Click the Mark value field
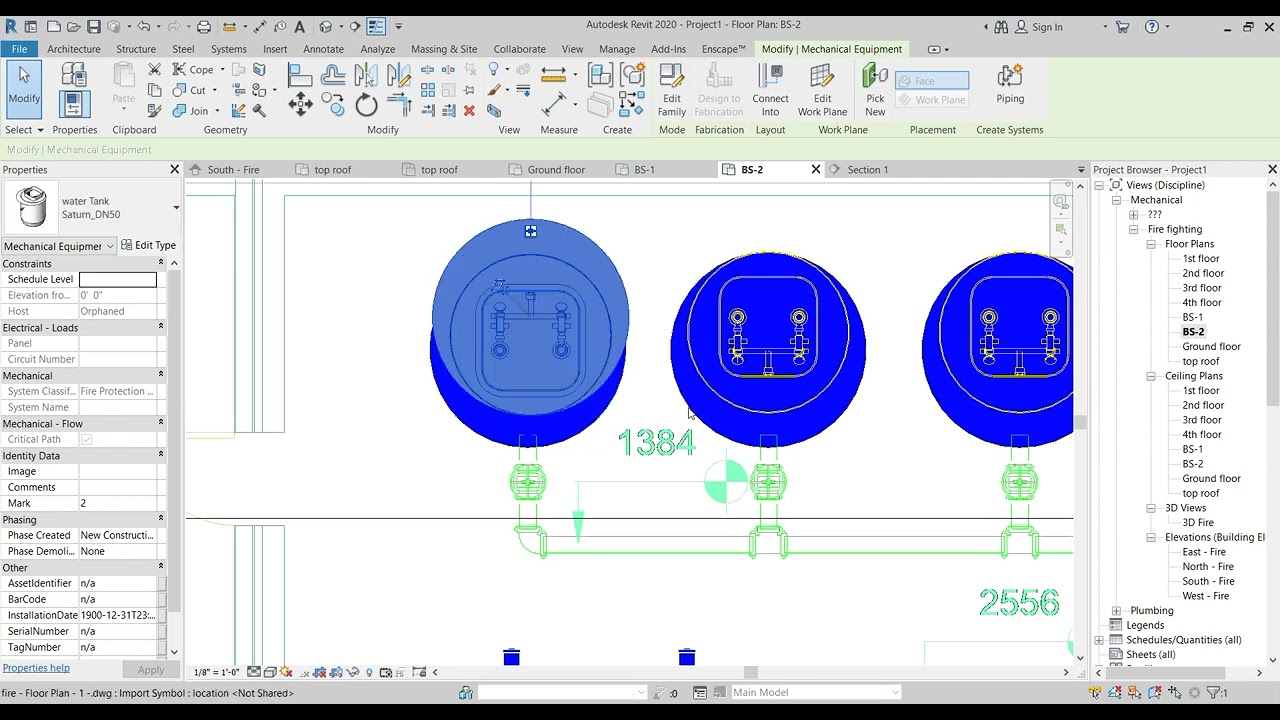Screen dimensions: 1280x720 coord(117,503)
